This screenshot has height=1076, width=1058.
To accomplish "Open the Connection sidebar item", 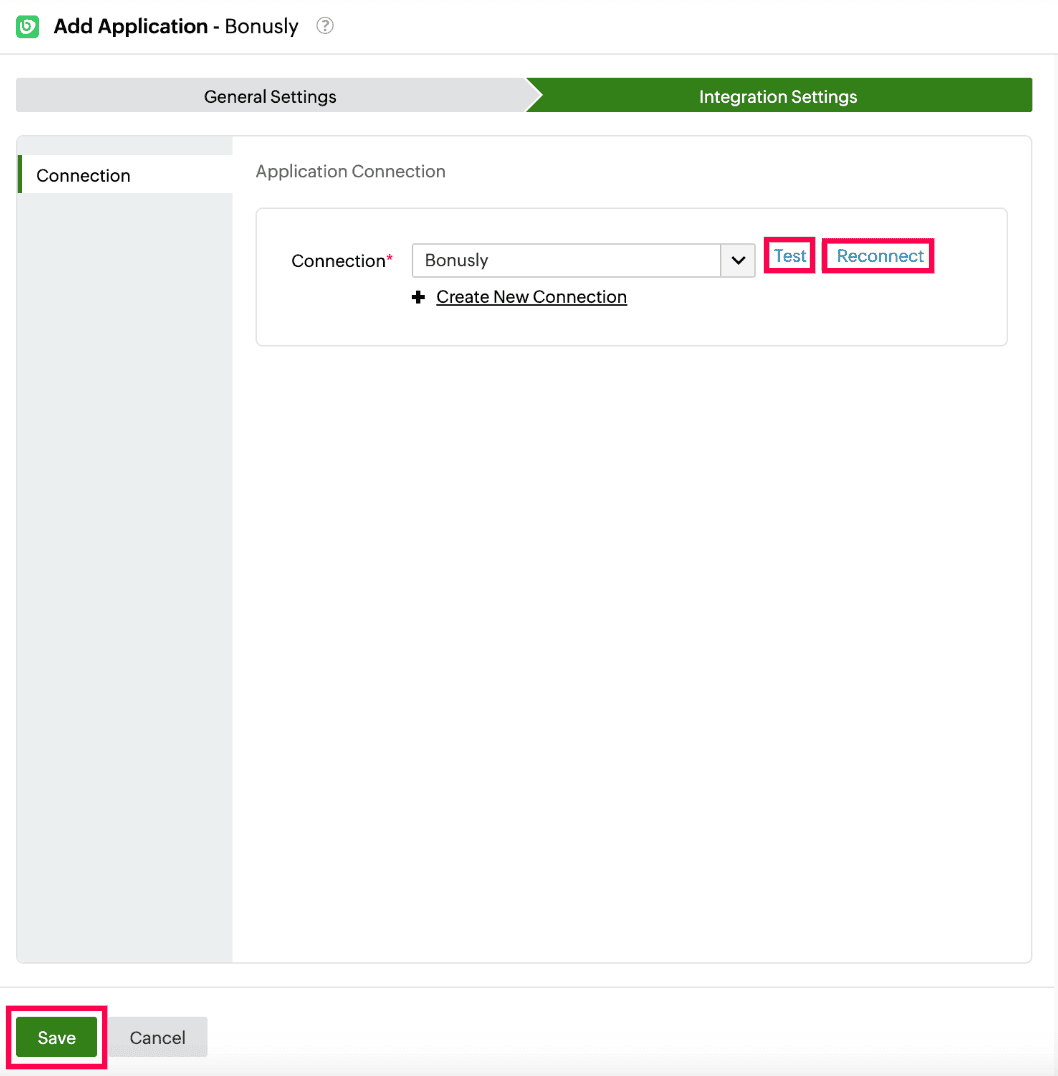I will (126, 175).
